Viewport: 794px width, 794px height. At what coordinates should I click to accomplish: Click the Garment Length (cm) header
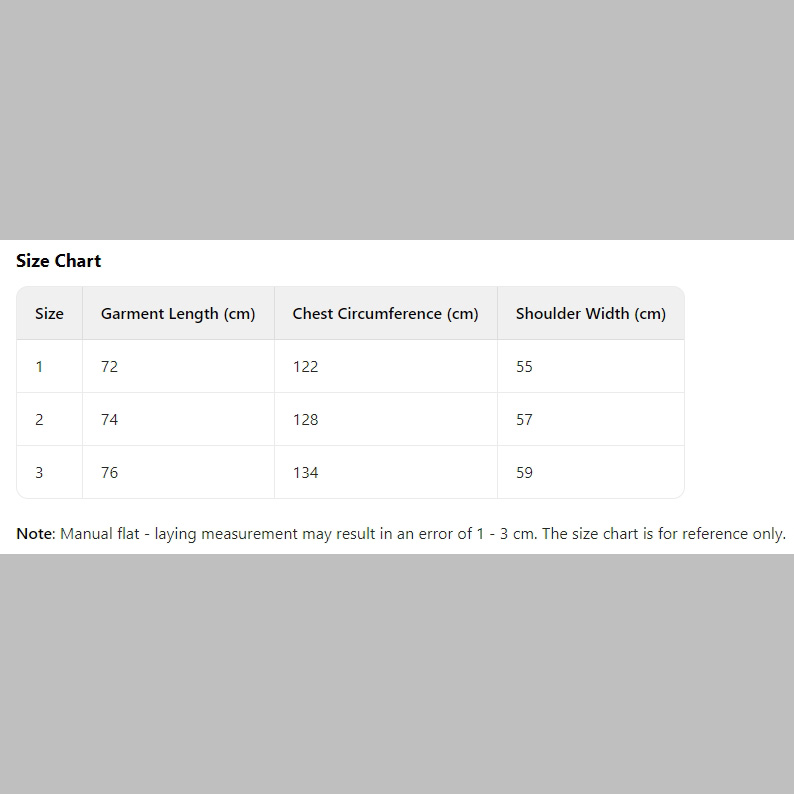[178, 314]
